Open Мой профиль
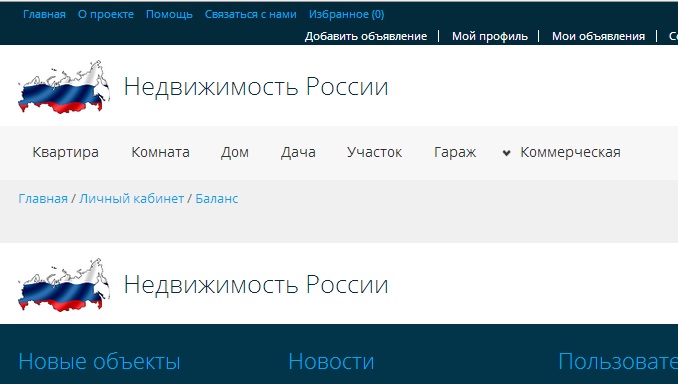The height and width of the screenshot is (384, 678). coord(490,36)
